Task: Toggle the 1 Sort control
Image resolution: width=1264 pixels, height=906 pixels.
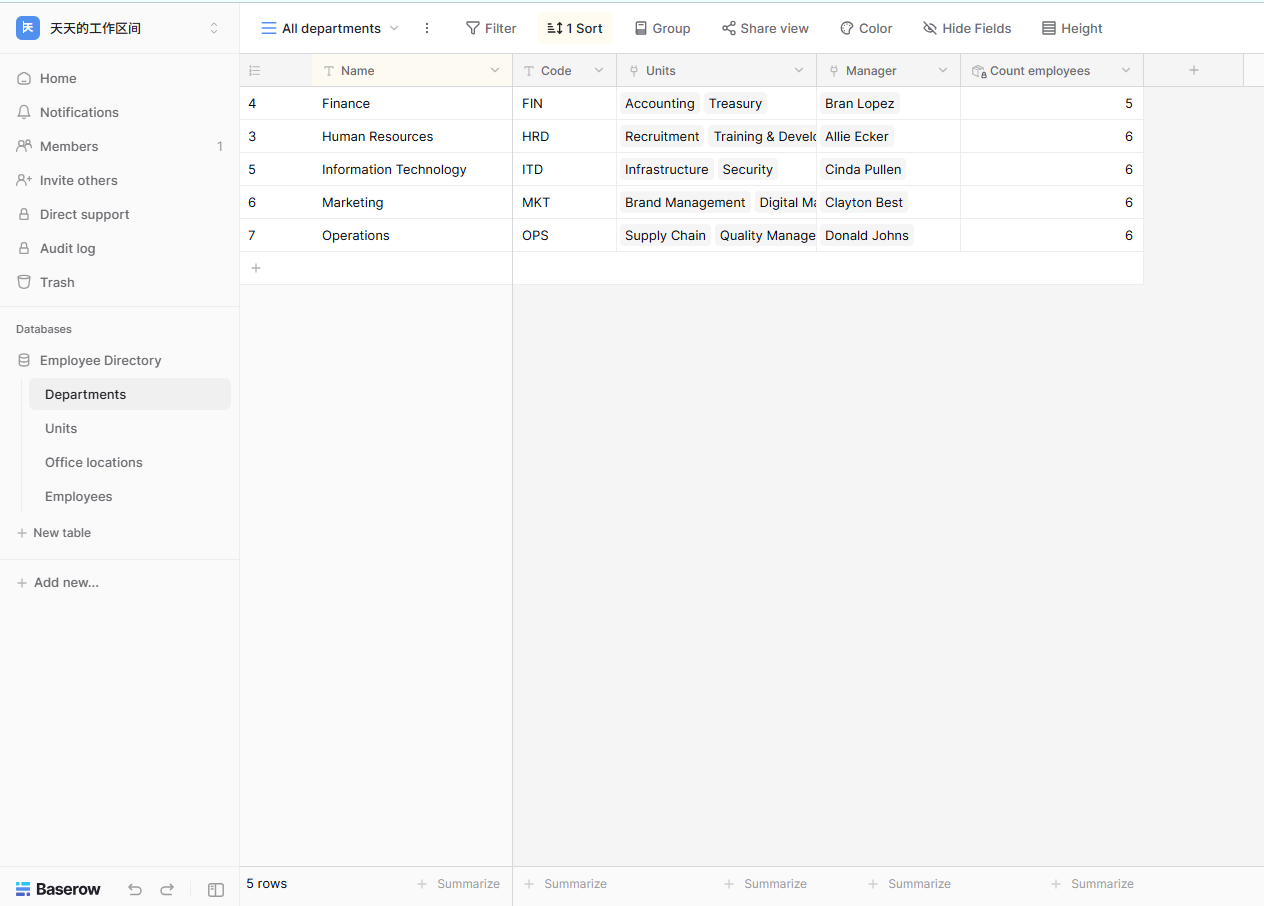Action: (x=575, y=28)
